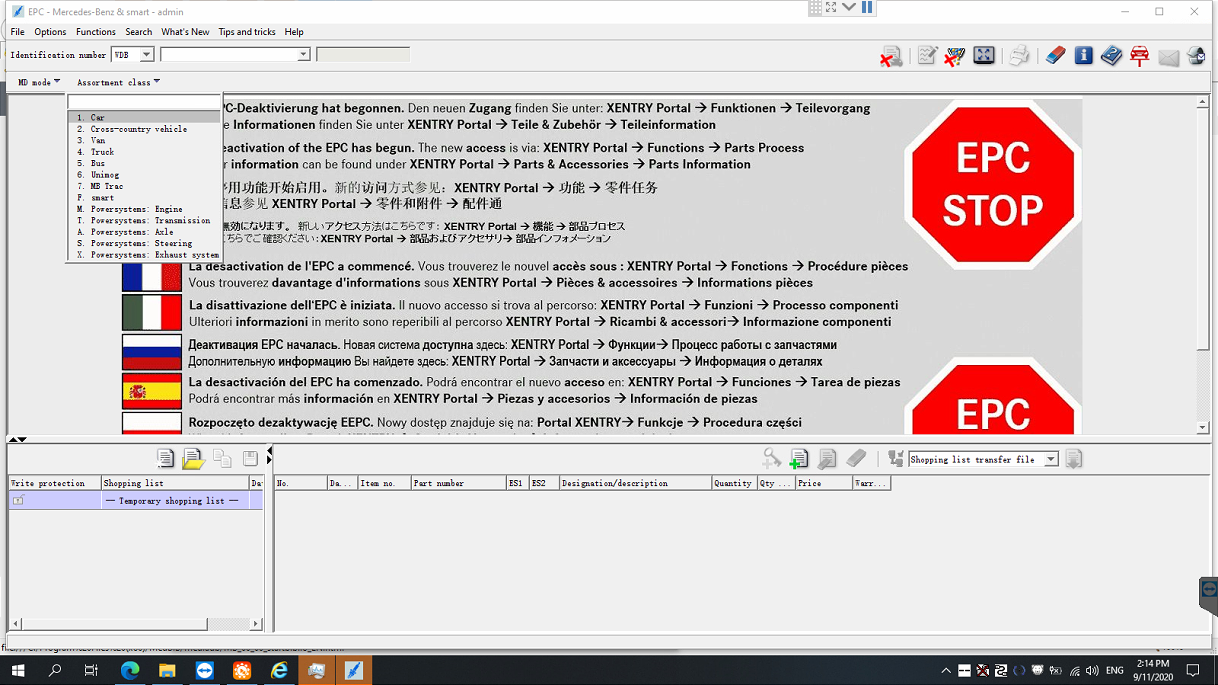
Task: Open the MD mode dropdown
Action: click(x=39, y=82)
